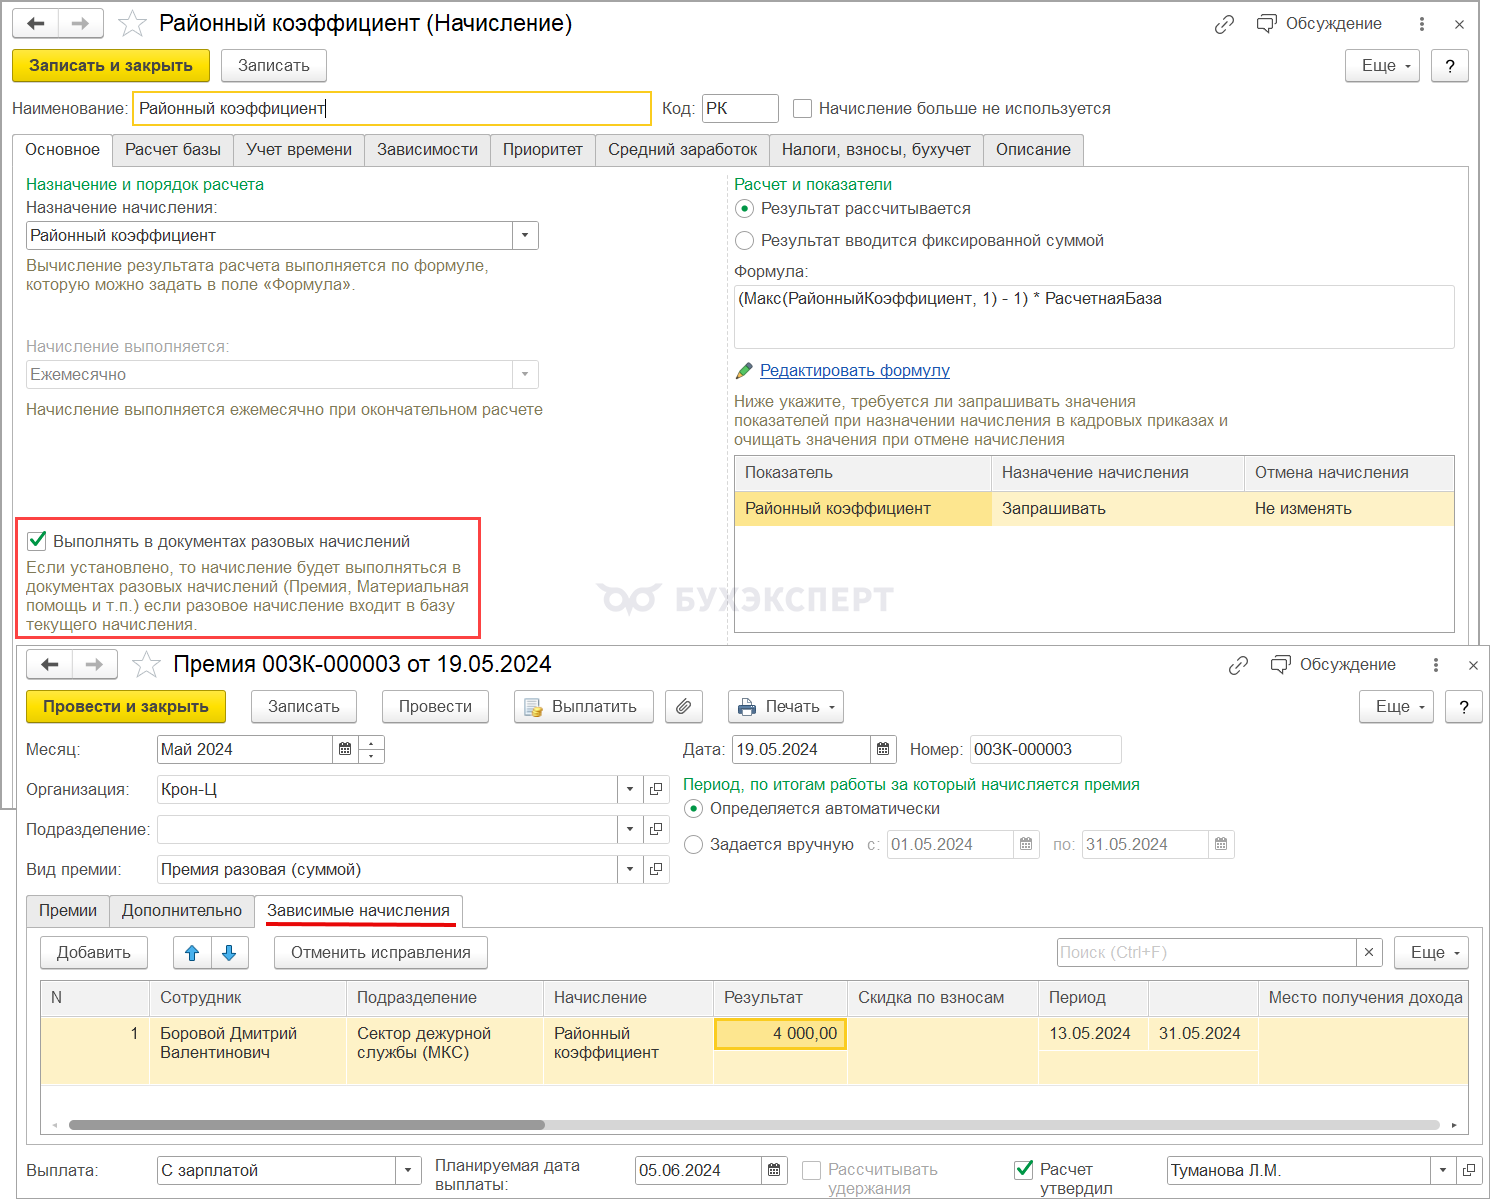
Task: Copy link icon in Премия document header
Action: pos(1238,665)
